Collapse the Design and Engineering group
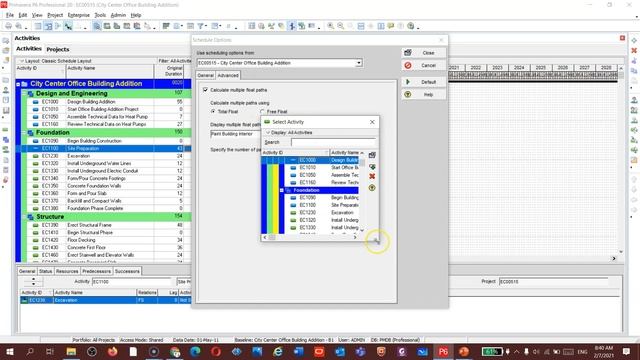The height and width of the screenshot is (360, 640). [24, 93]
